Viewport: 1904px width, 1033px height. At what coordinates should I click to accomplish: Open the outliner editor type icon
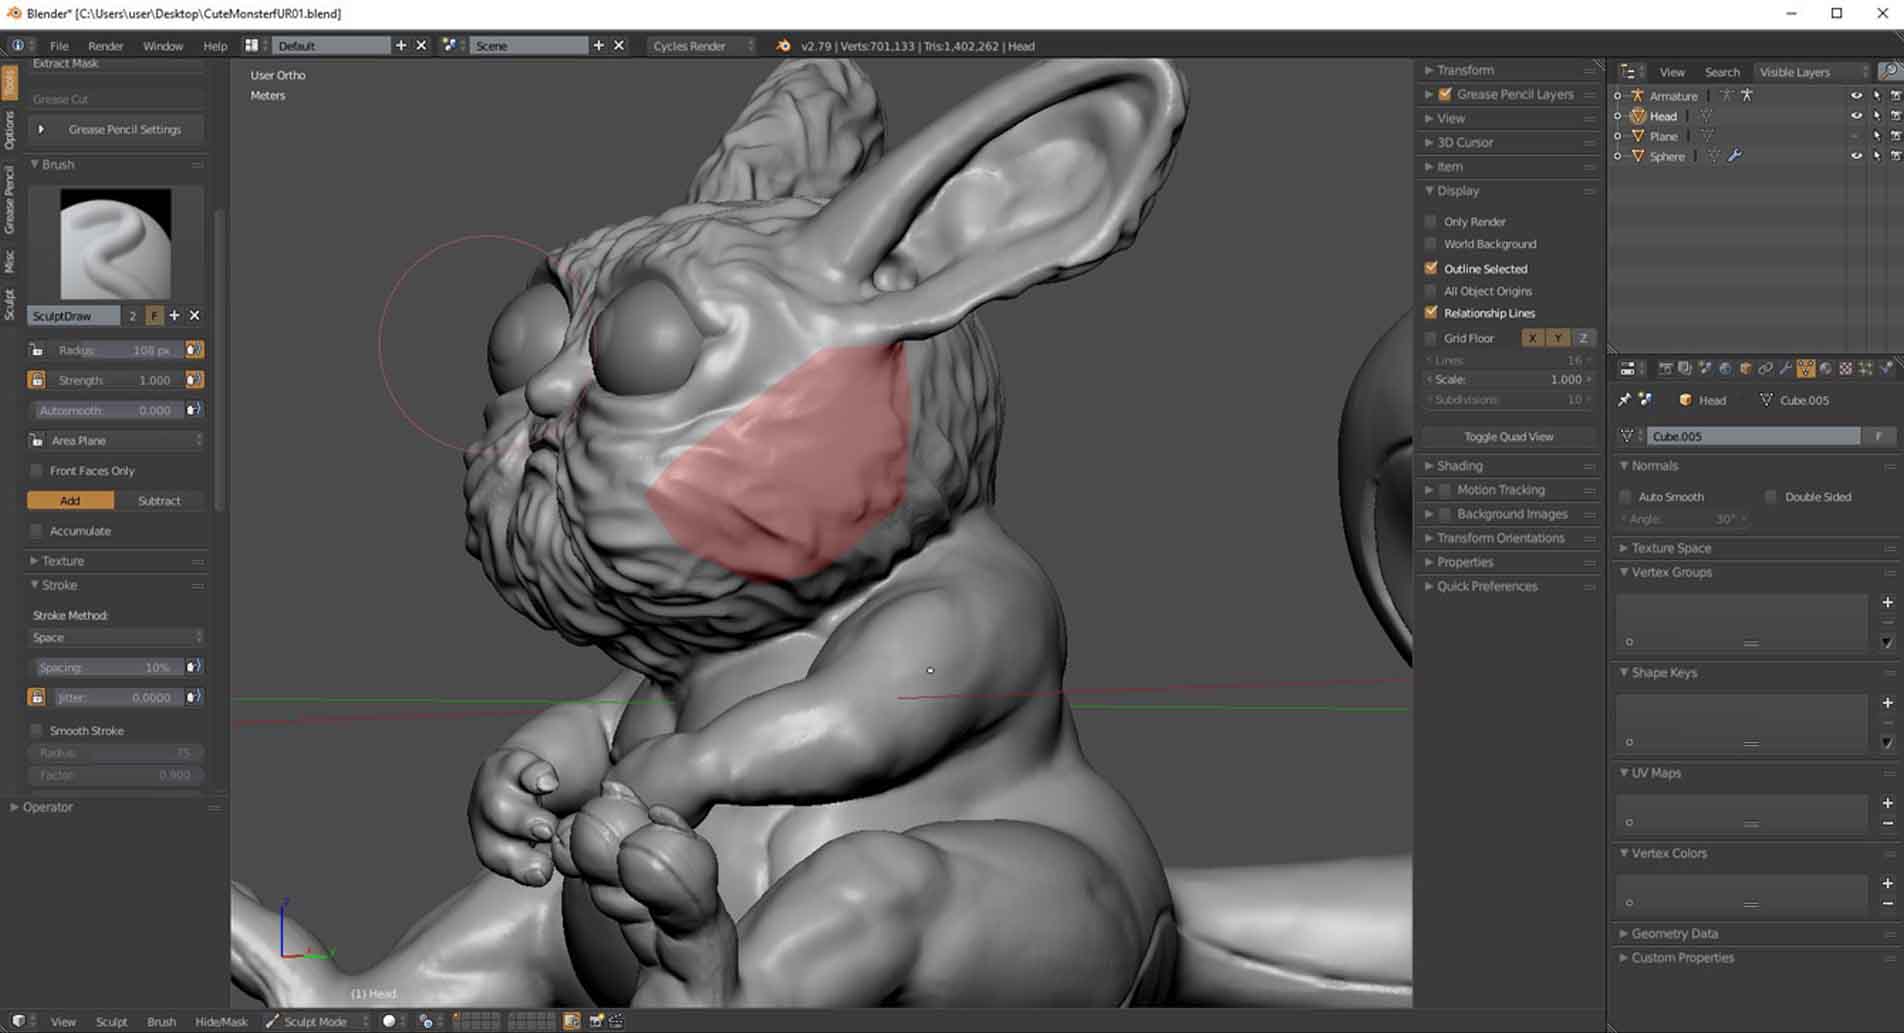1628,71
